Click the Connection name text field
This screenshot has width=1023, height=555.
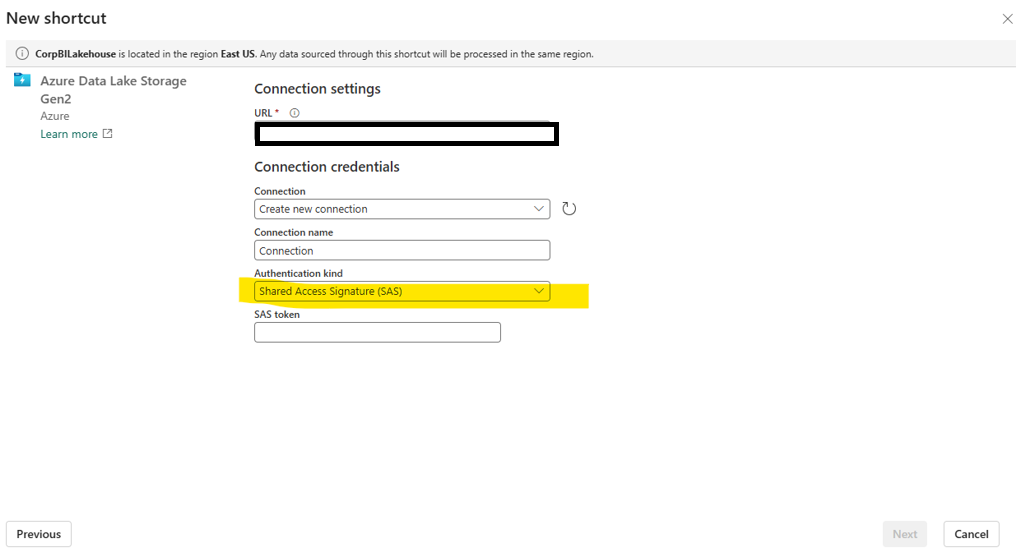pyautogui.click(x=401, y=251)
